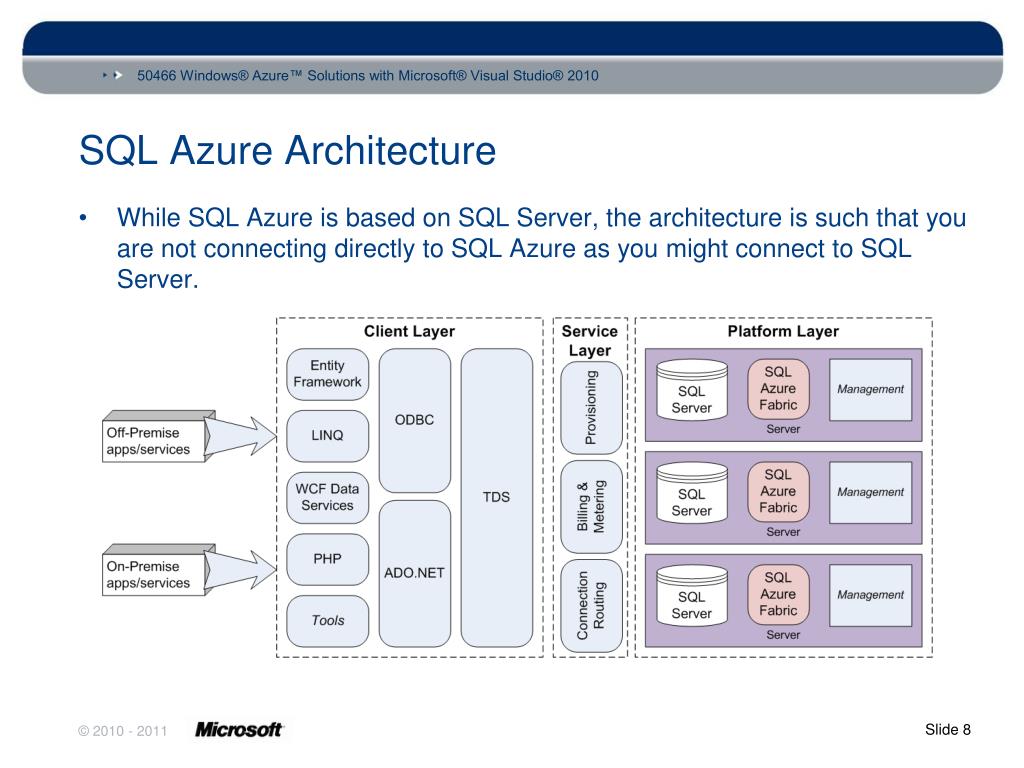Click the arrow pointing from the Off-Premise apps/services box
The image size is (1024, 768).
[240, 436]
